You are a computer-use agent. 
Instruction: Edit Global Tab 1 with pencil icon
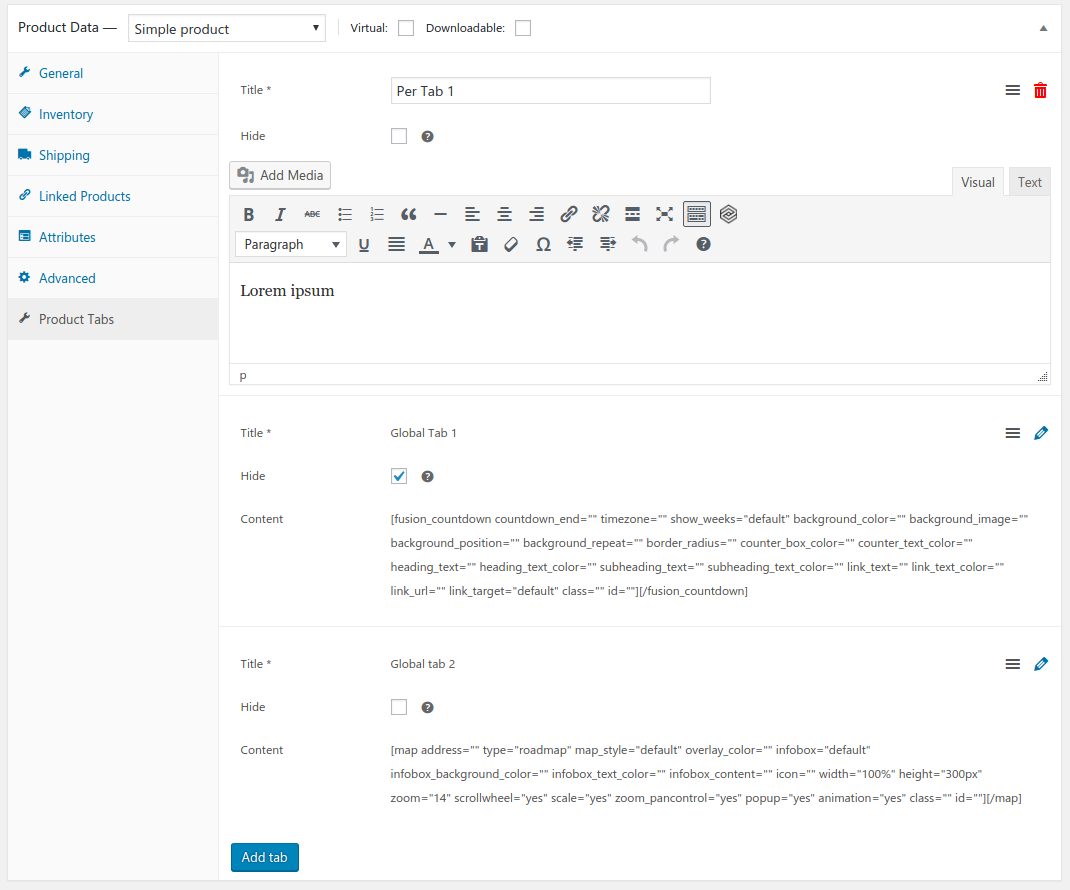pyautogui.click(x=1040, y=433)
